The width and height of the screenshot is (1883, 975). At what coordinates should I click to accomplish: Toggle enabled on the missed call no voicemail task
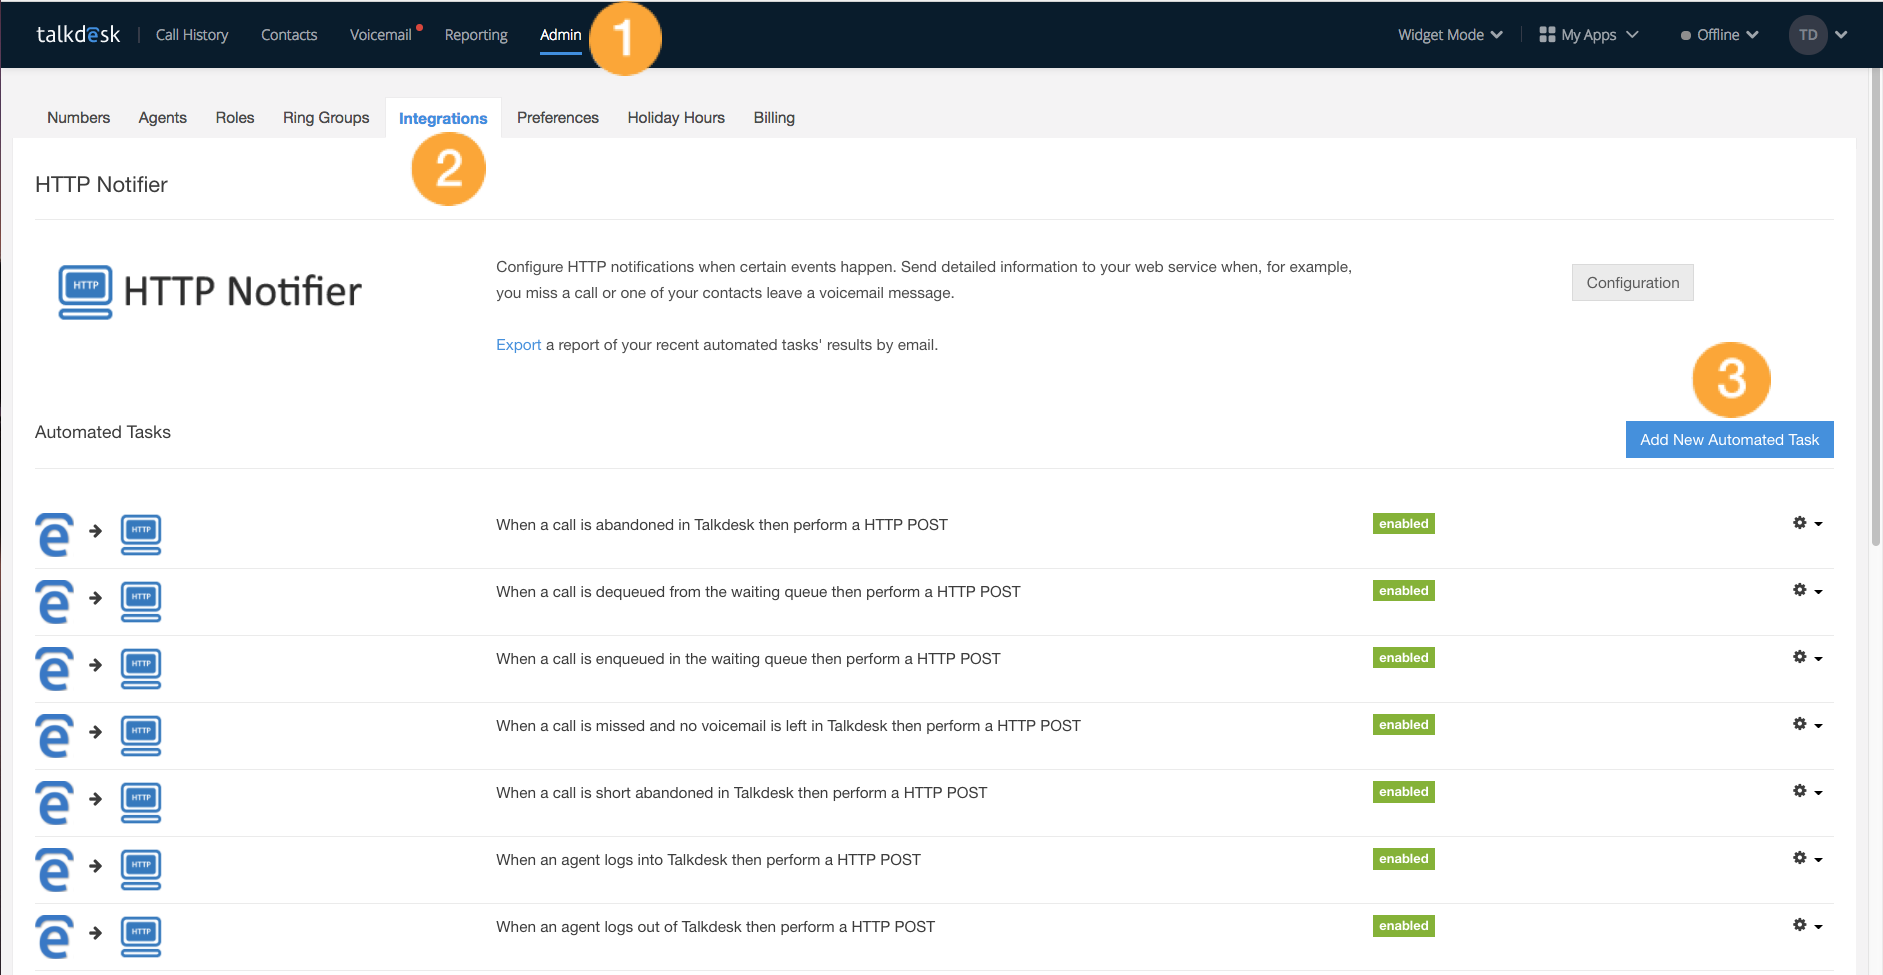(x=1403, y=724)
